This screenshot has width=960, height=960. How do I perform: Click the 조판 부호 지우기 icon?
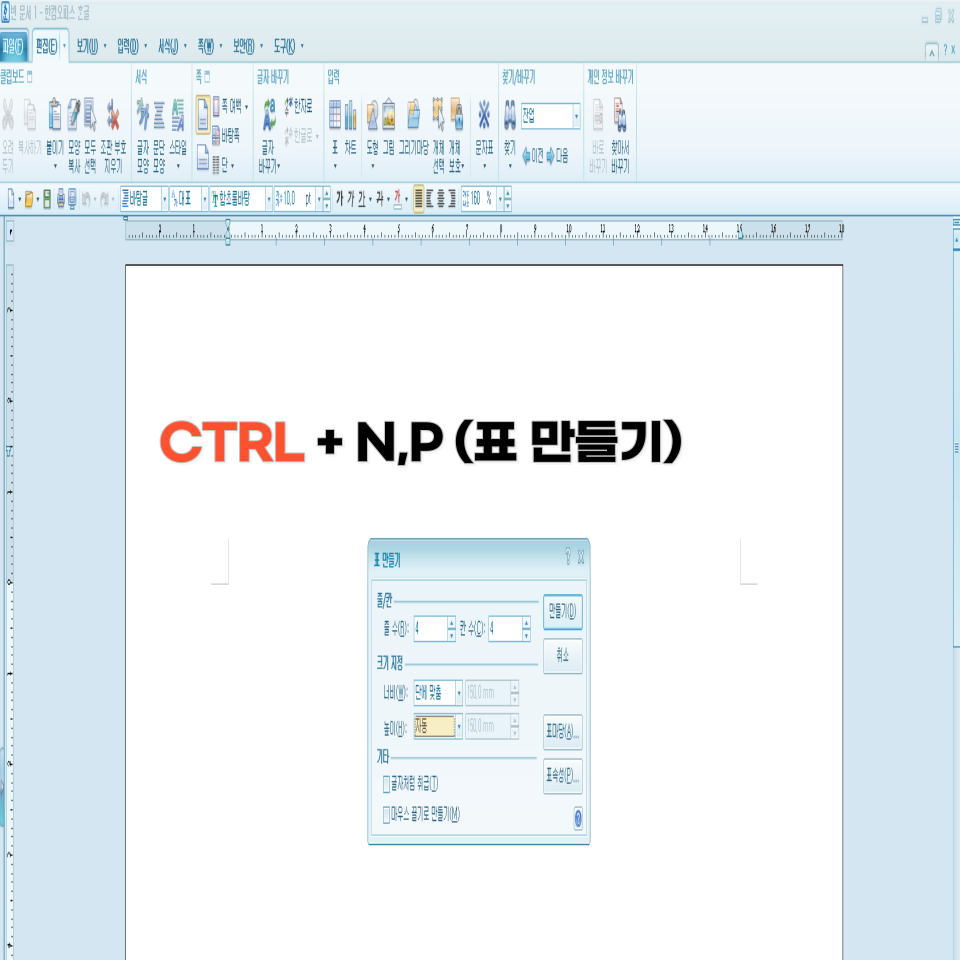coord(113,115)
